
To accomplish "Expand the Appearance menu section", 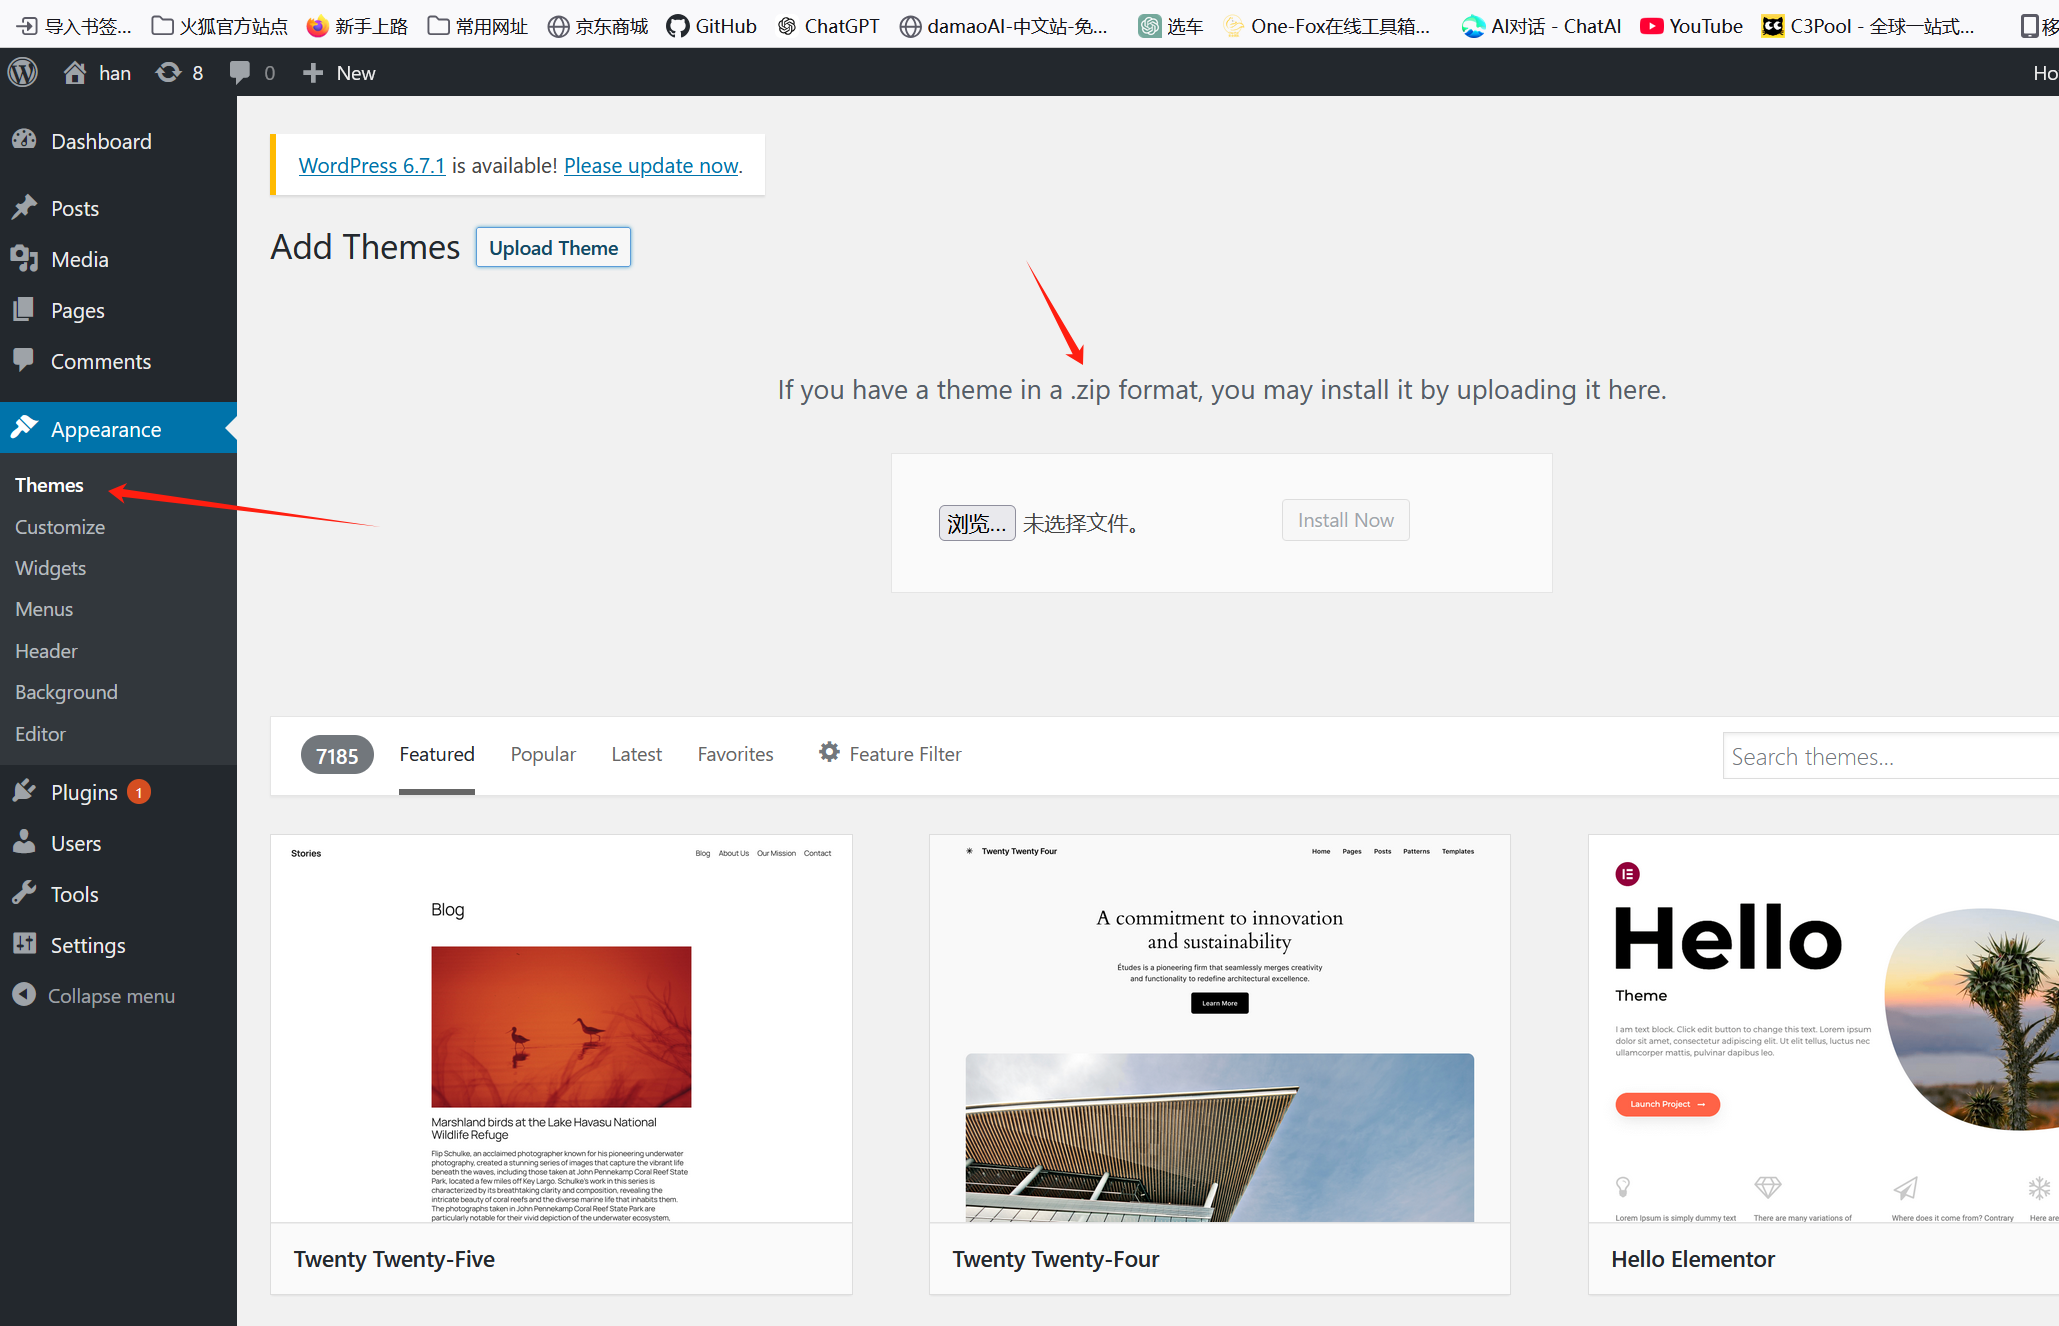I will [106, 429].
